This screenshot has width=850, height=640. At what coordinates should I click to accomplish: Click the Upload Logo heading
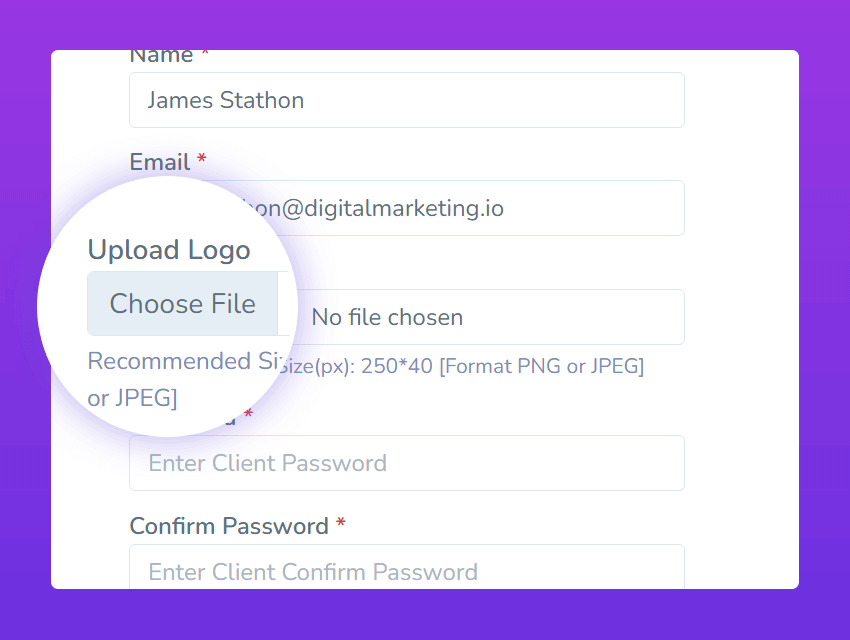pos(169,249)
